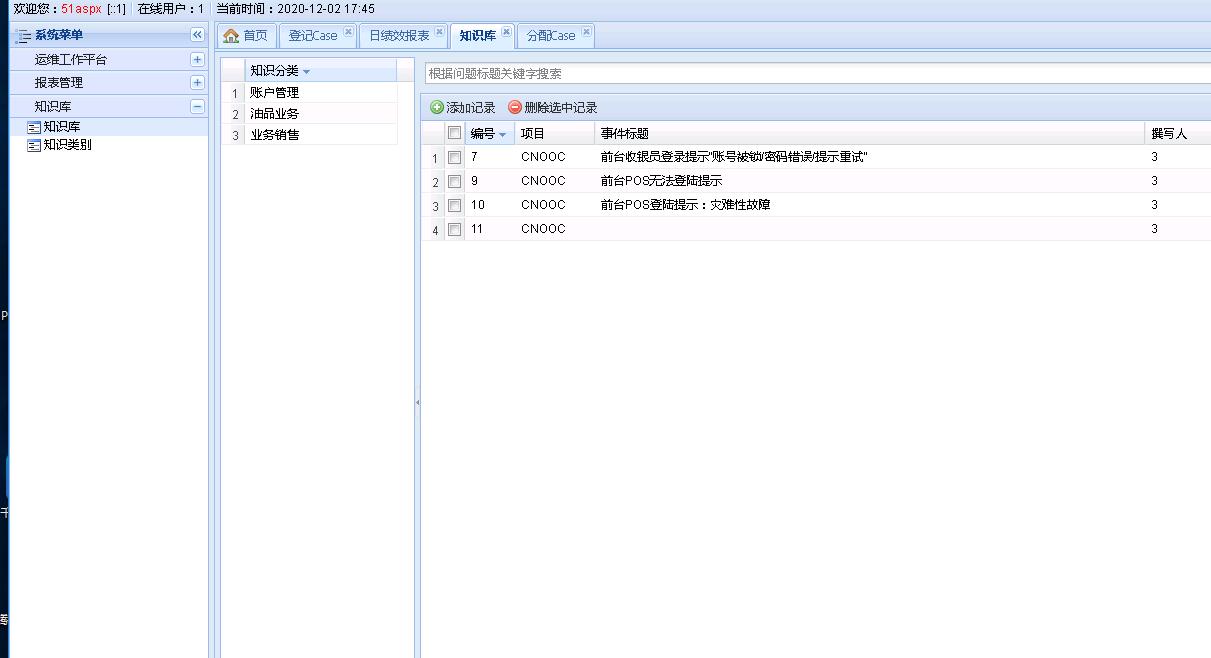Expand the 运维工作平台 menu section
The width and height of the screenshot is (1211, 658).
(197, 59)
